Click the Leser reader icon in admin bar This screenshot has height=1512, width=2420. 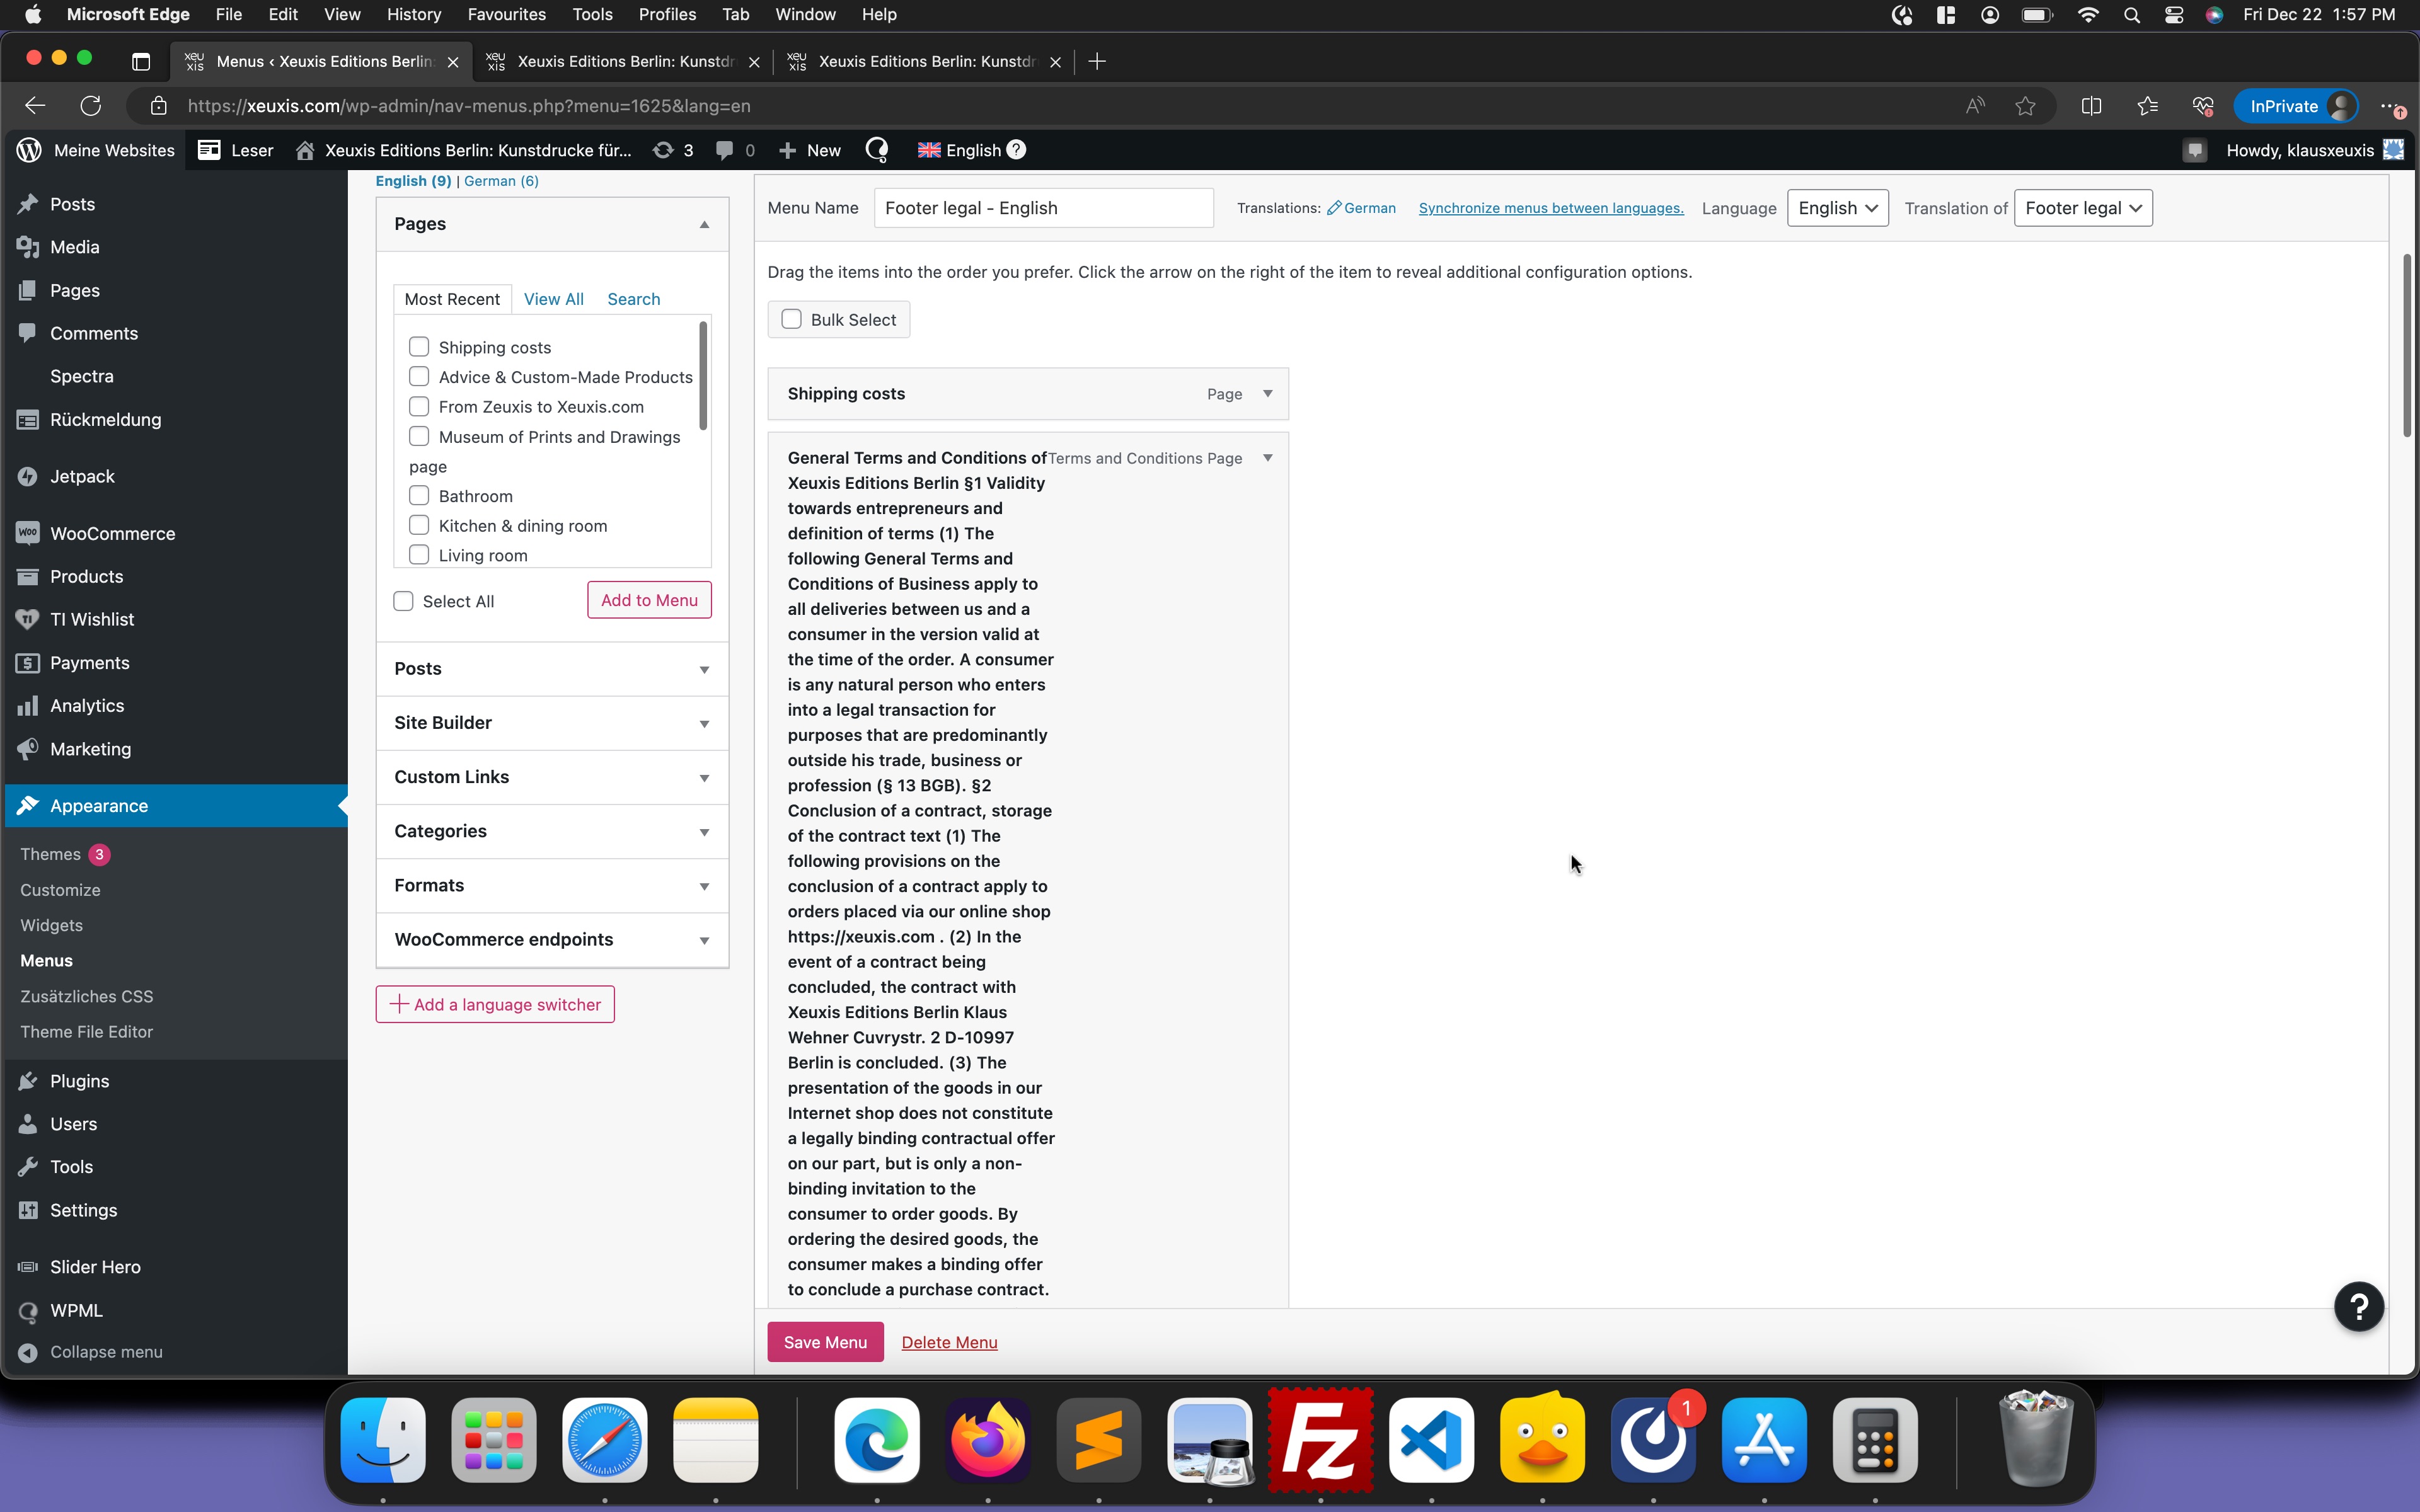point(209,150)
